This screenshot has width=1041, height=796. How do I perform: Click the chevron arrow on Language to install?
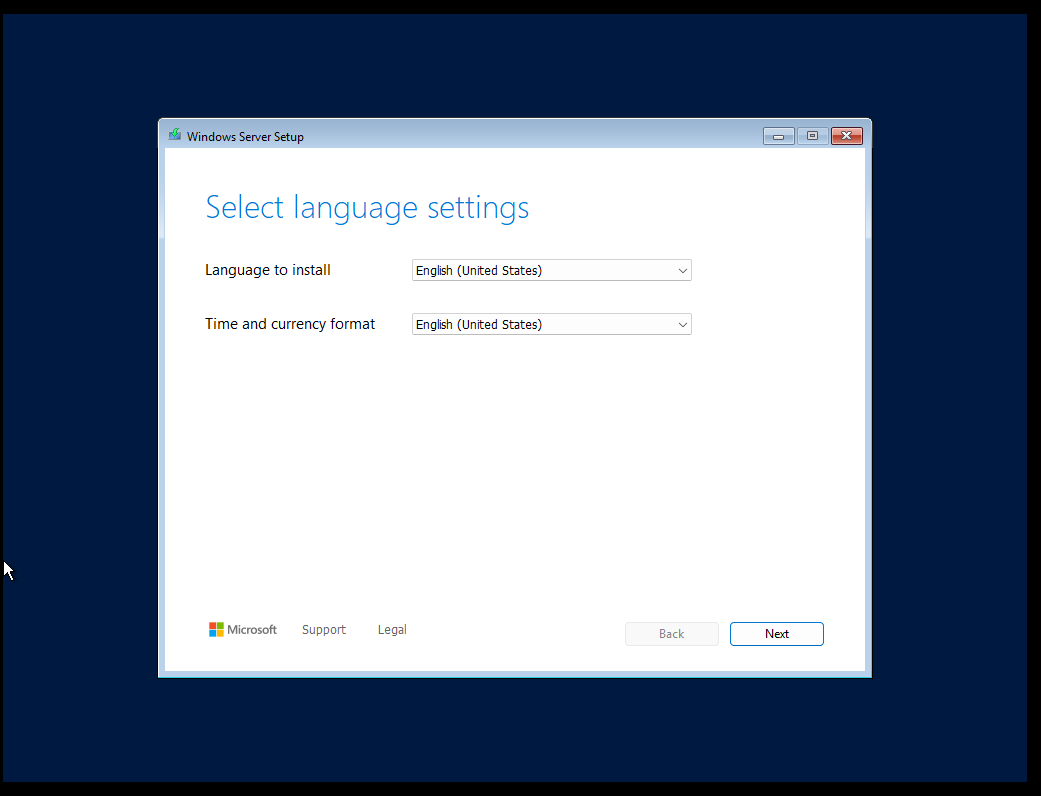(682, 270)
